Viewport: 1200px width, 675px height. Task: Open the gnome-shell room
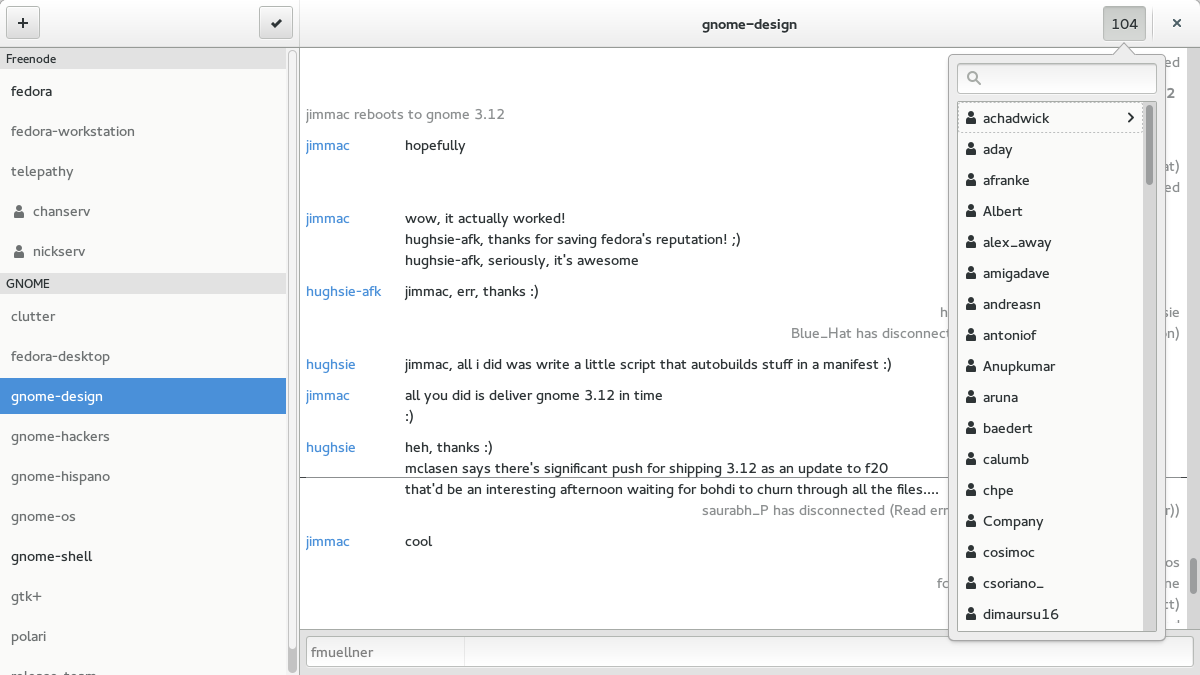(x=143, y=556)
